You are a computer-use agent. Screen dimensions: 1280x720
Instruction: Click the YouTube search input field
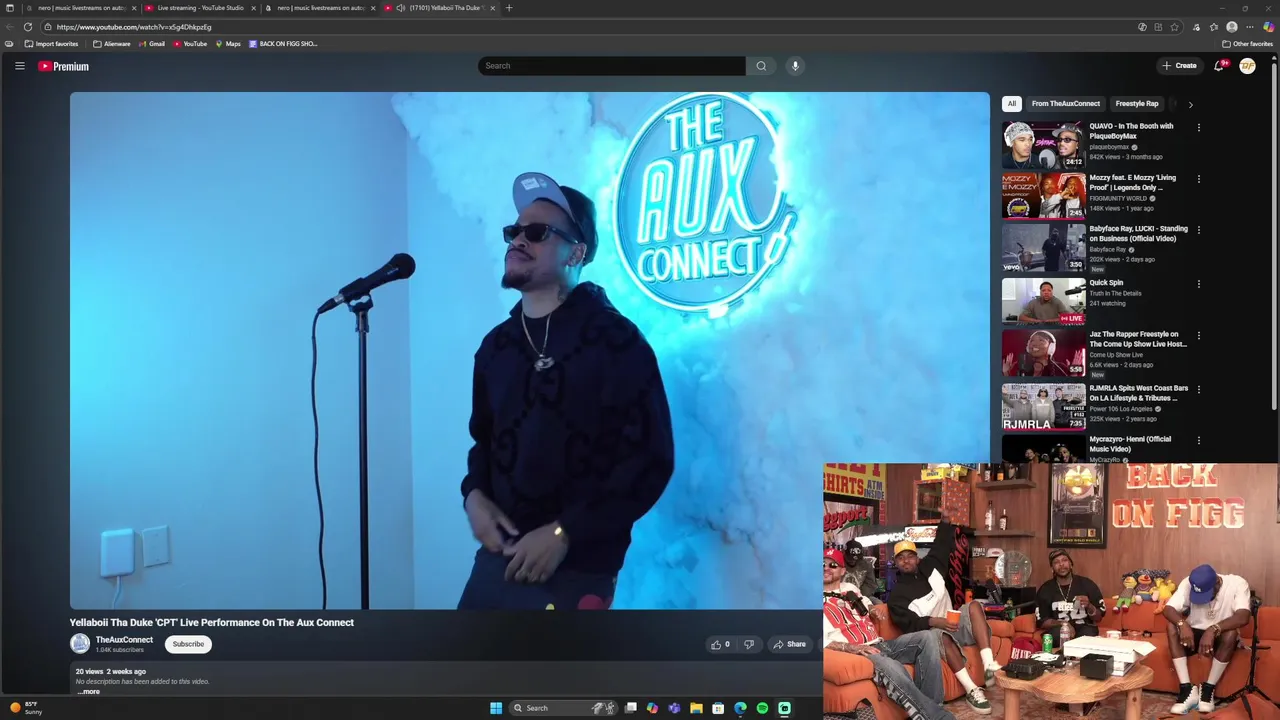611,66
